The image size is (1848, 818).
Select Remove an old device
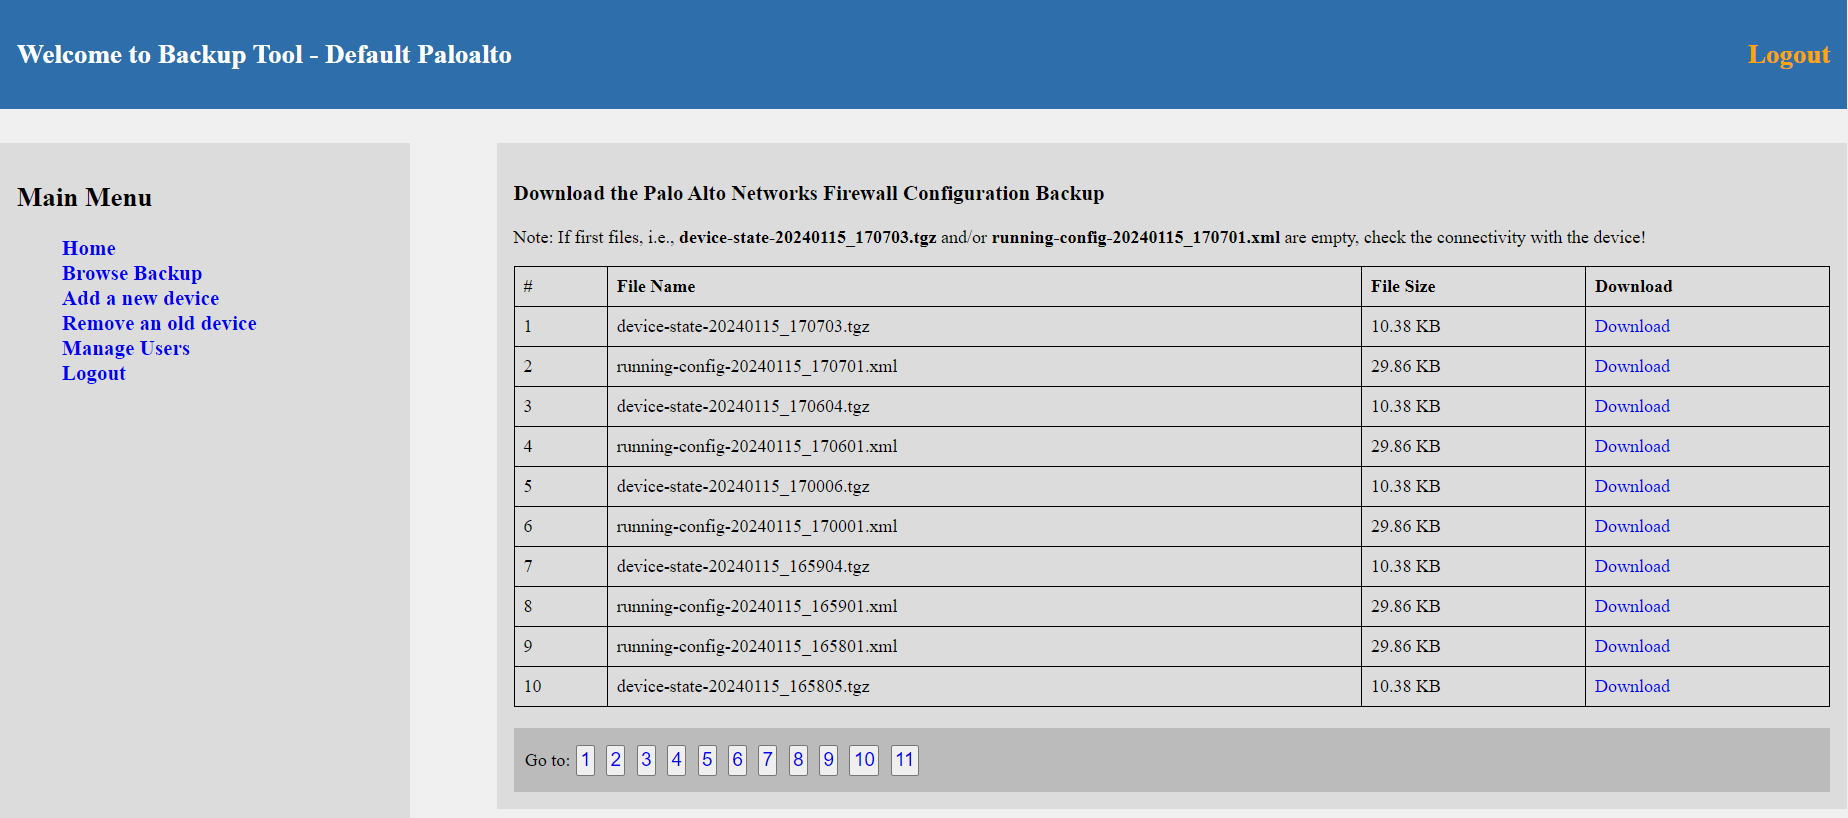(159, 323)
